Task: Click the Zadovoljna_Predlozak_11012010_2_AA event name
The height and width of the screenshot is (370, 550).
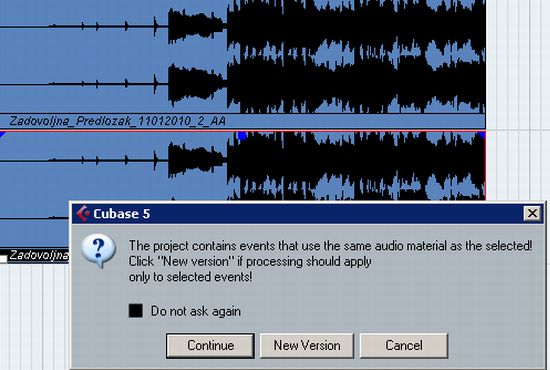Action: click(118, 121)
